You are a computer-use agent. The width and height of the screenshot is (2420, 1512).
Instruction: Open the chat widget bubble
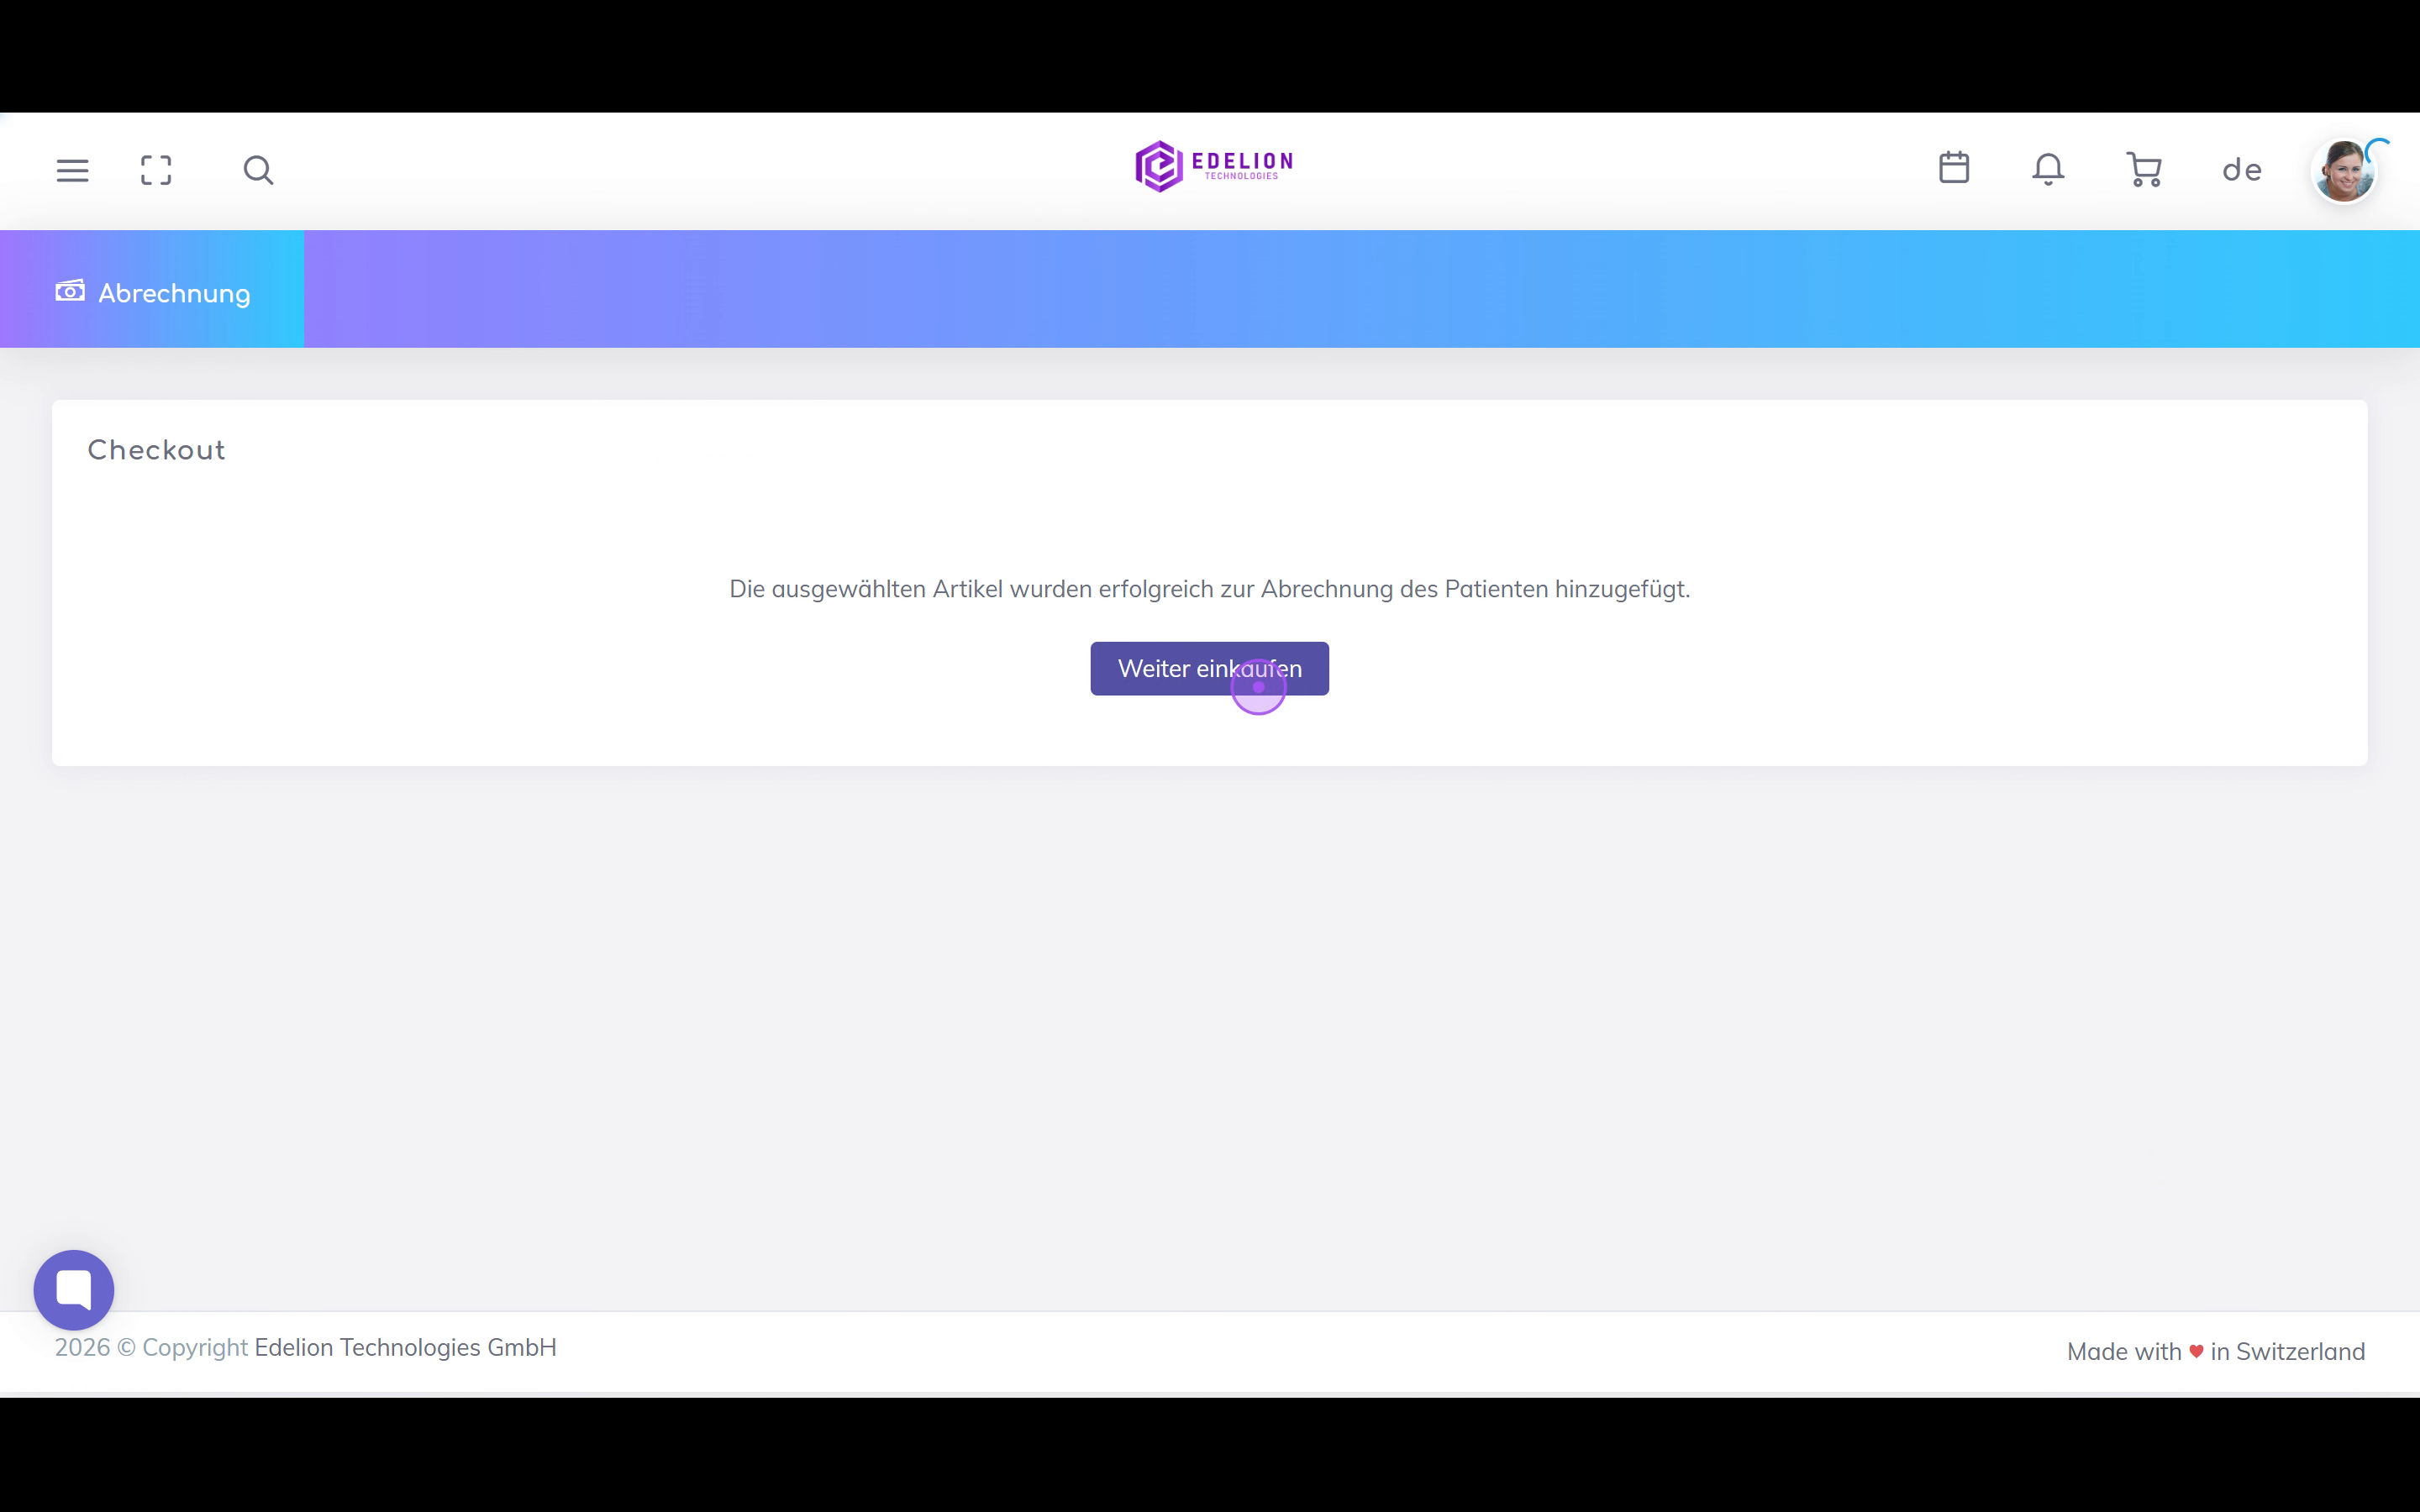click(74, 1289)
